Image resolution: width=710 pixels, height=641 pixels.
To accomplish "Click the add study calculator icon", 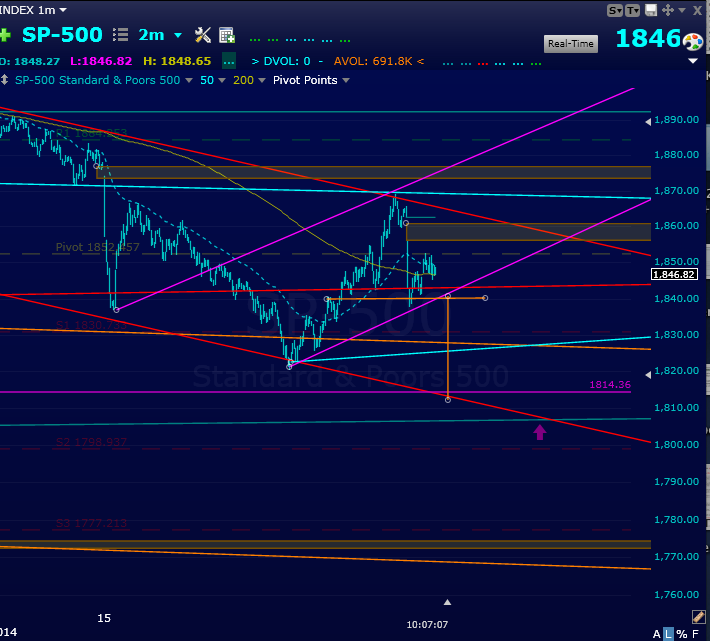I will pyautogui.click(x=227, y=35).
